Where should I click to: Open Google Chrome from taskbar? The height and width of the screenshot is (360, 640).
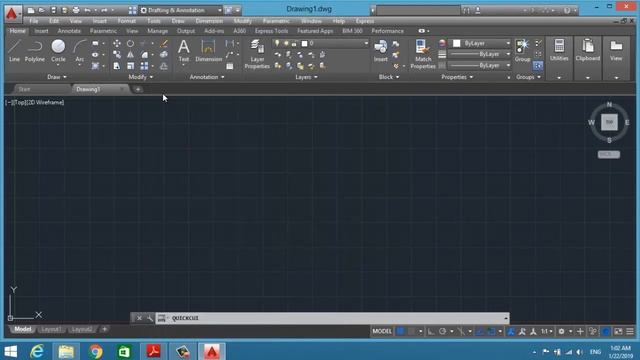(x=96, y=351)
